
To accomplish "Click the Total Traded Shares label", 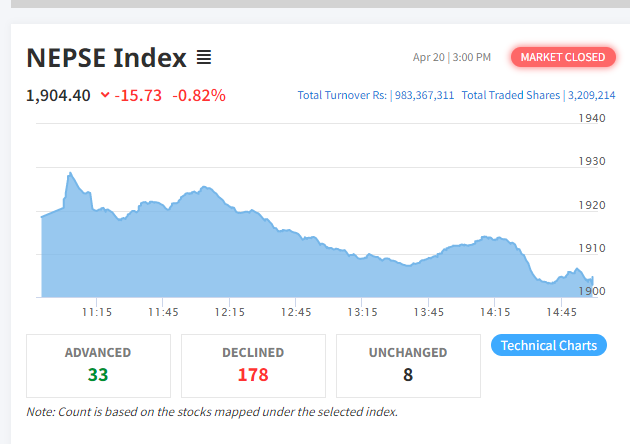I will (x=511, y=96).
